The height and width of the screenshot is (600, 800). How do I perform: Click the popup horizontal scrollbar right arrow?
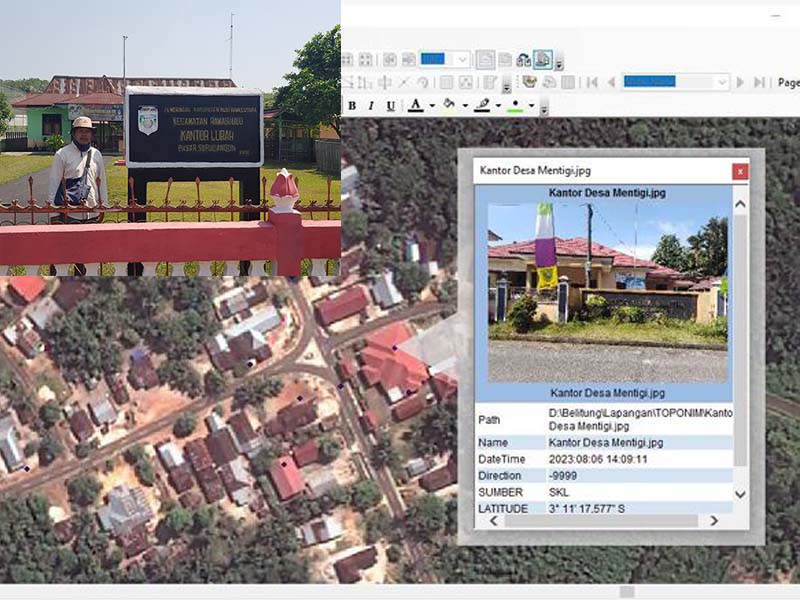tap(714, 521)
